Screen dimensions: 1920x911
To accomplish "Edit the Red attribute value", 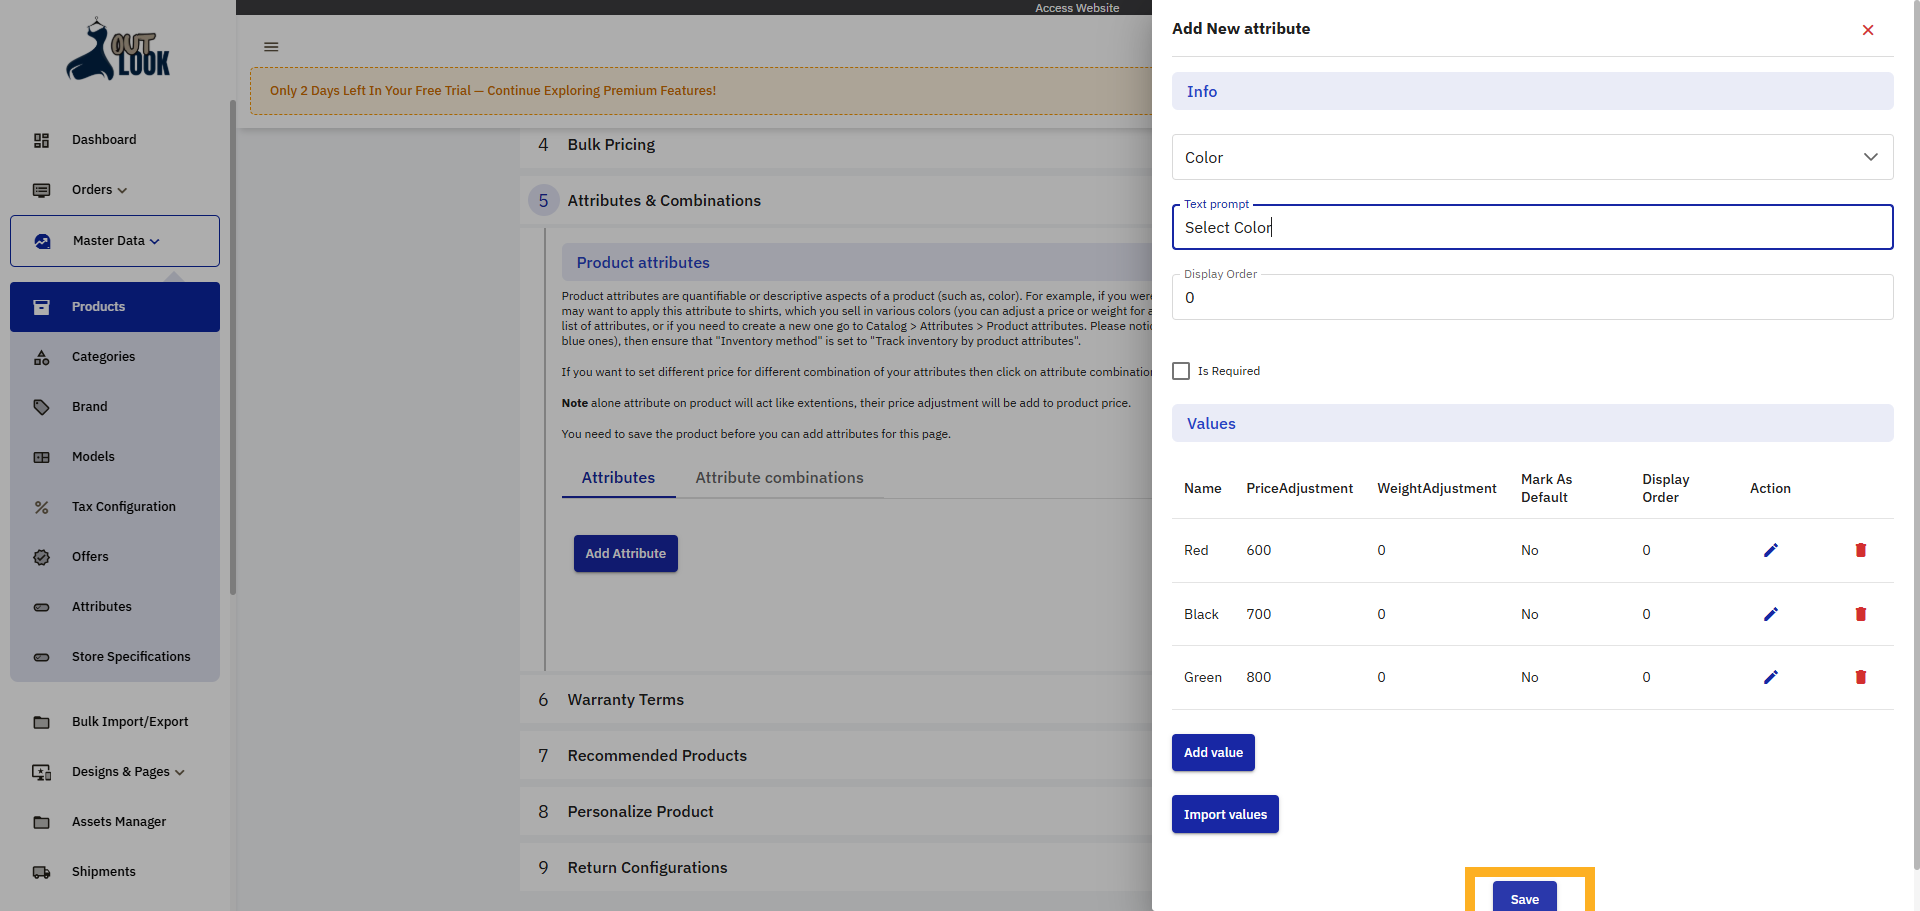I will 1770,550.
